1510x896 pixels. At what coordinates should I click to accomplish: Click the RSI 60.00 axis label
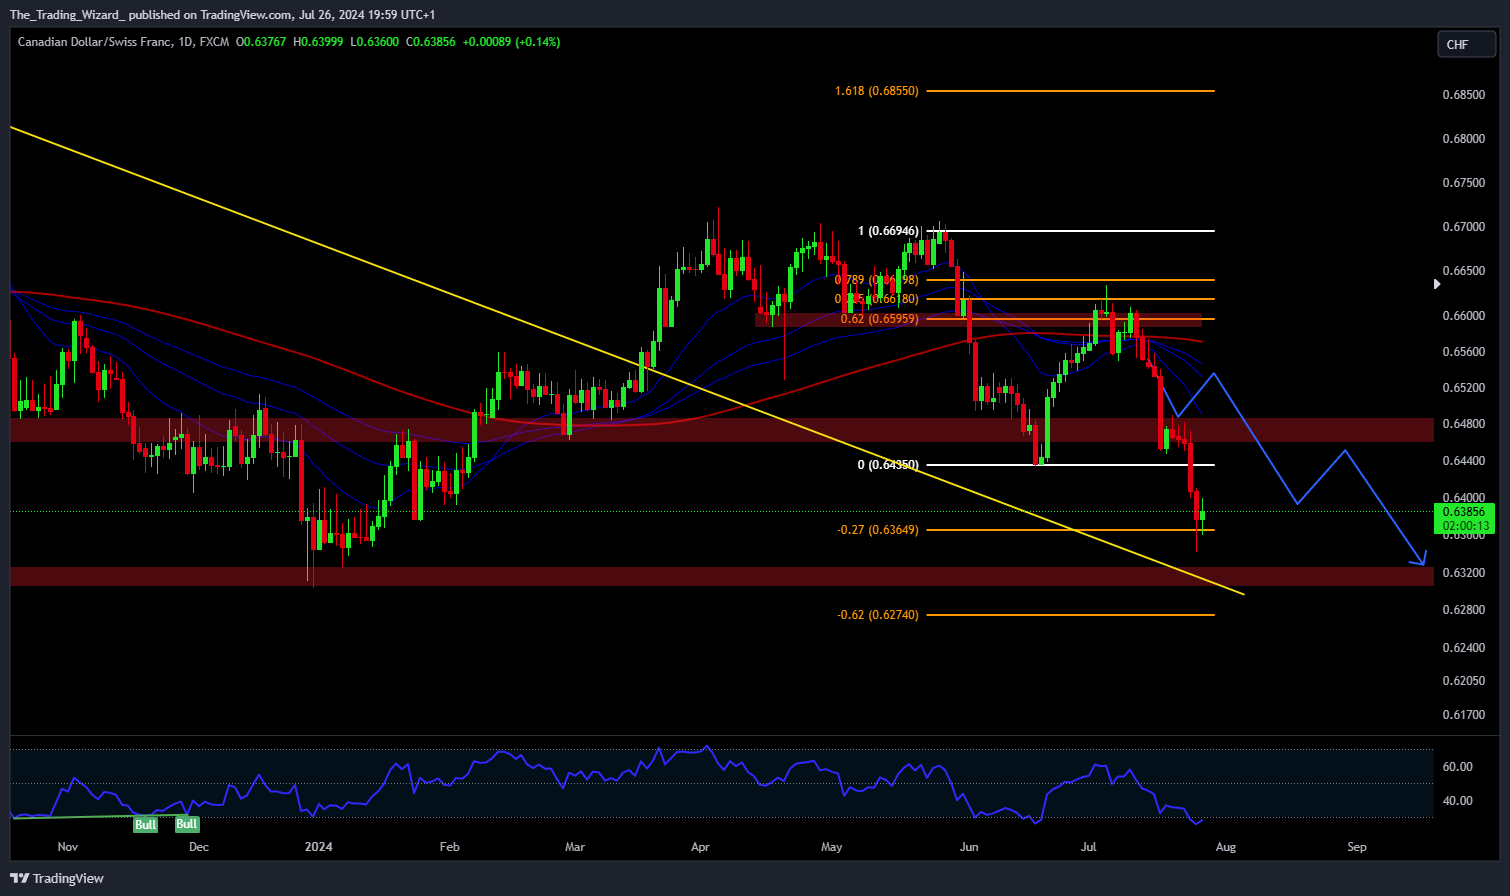click(1458, 767)
